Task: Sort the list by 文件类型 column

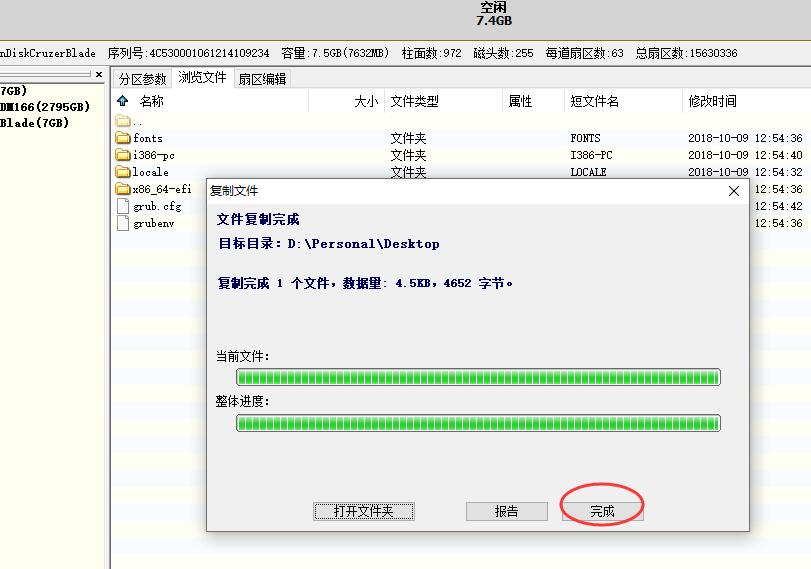Action: coord(414,101)
